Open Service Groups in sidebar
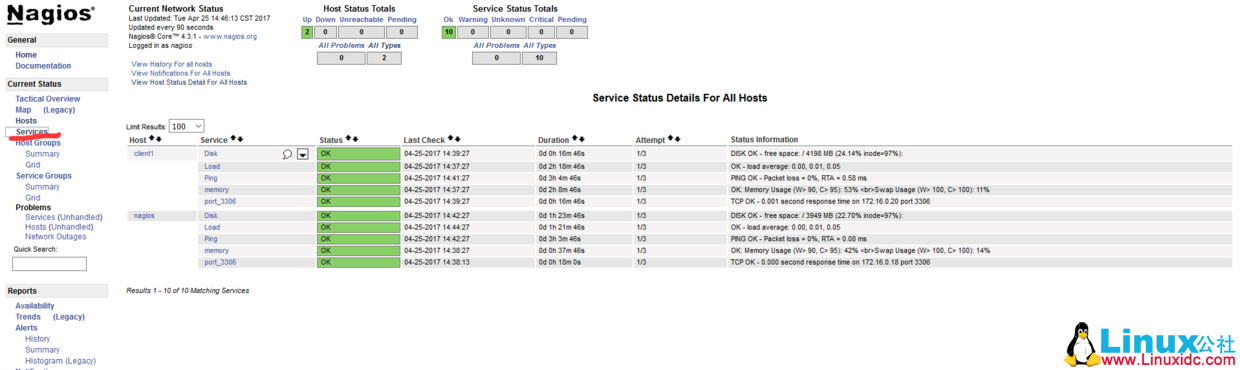Image resolution: width=1240 pixels, height=370 pixels. pos(44,176)
